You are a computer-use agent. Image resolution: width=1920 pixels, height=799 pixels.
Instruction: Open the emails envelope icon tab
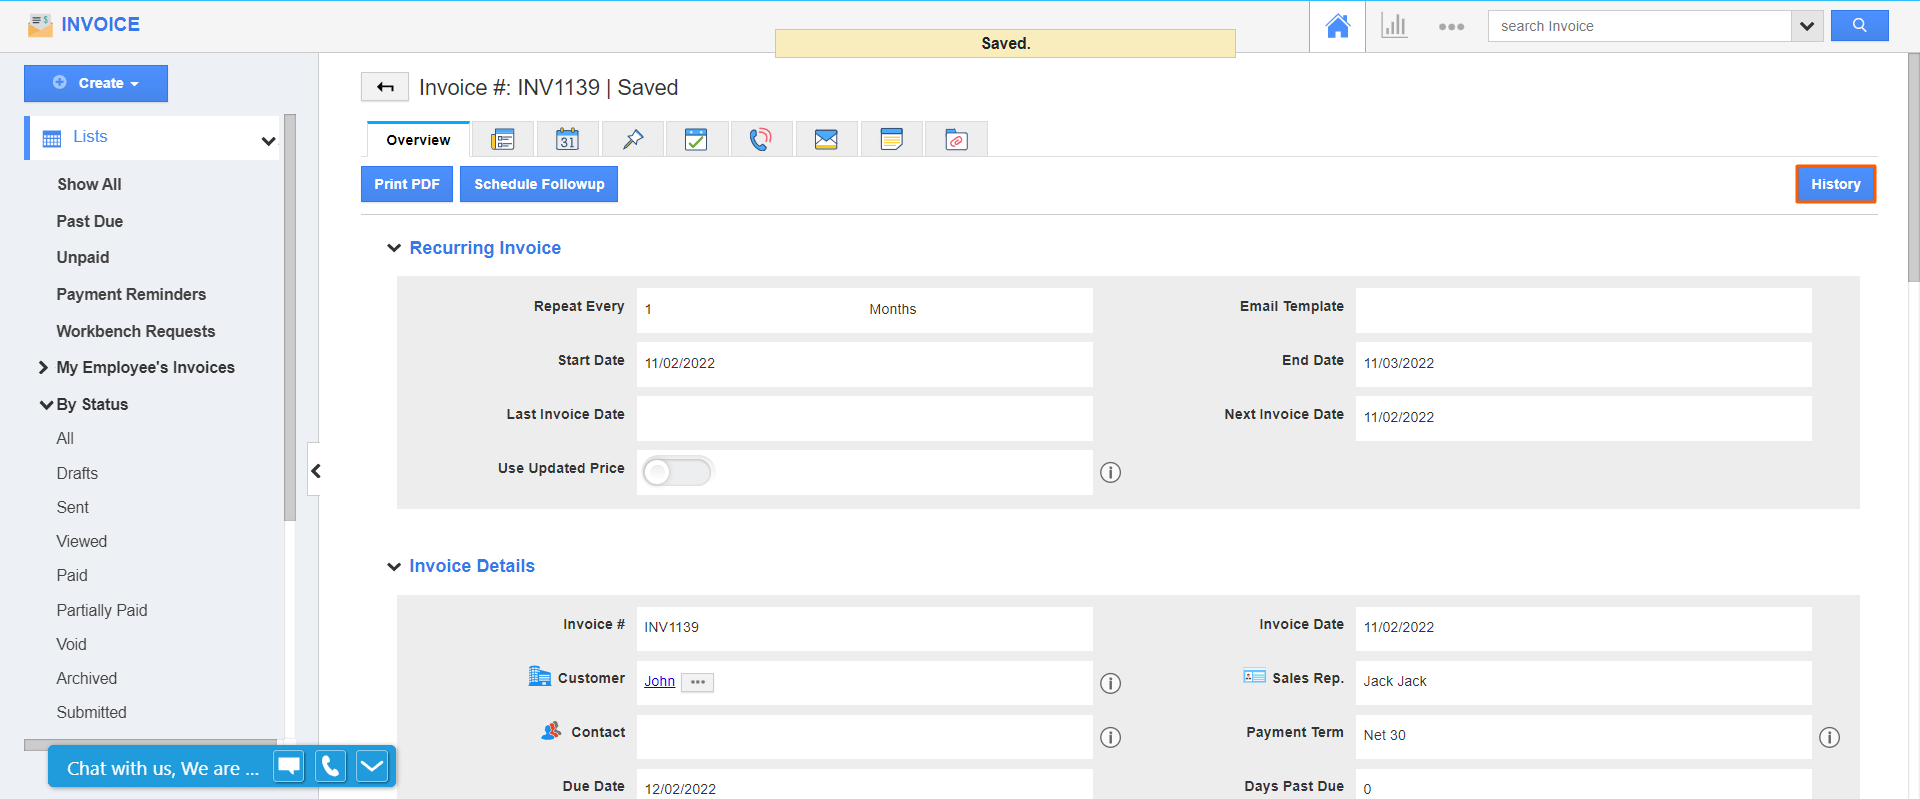click(x=826, y=140)
